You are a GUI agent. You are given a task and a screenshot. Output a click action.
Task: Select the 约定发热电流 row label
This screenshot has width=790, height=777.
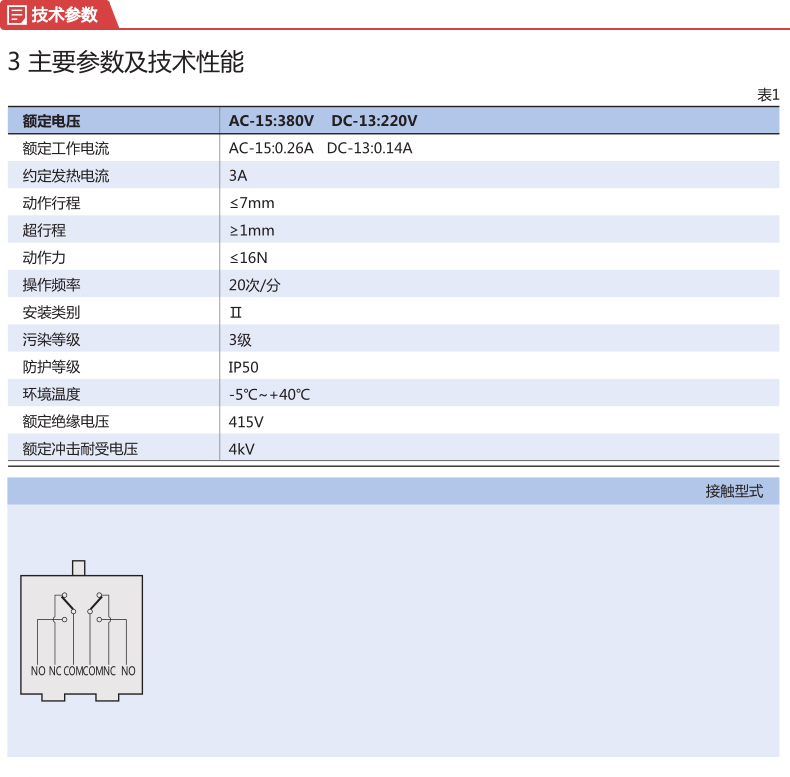point(66,176)
